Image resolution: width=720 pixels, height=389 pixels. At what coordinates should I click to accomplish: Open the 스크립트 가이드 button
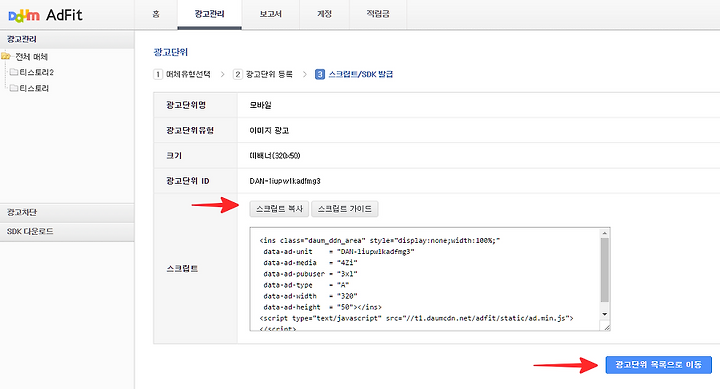click(344, 209)
